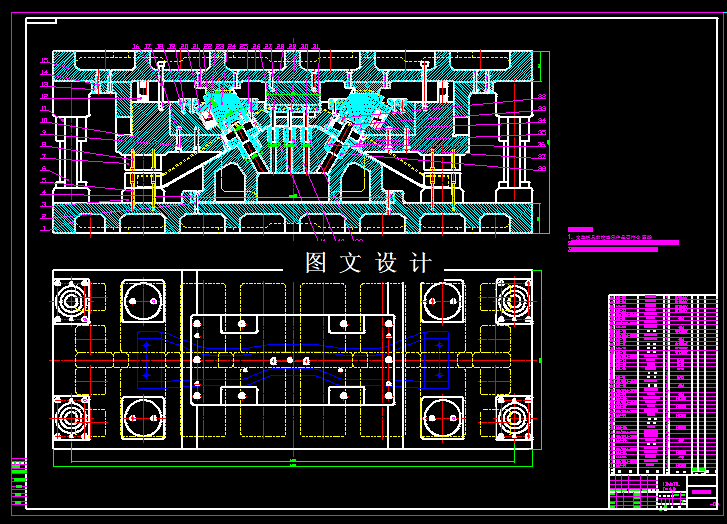The image size is (727, 524).
Task: Click callout number 33 on right side
Action: 542,109
